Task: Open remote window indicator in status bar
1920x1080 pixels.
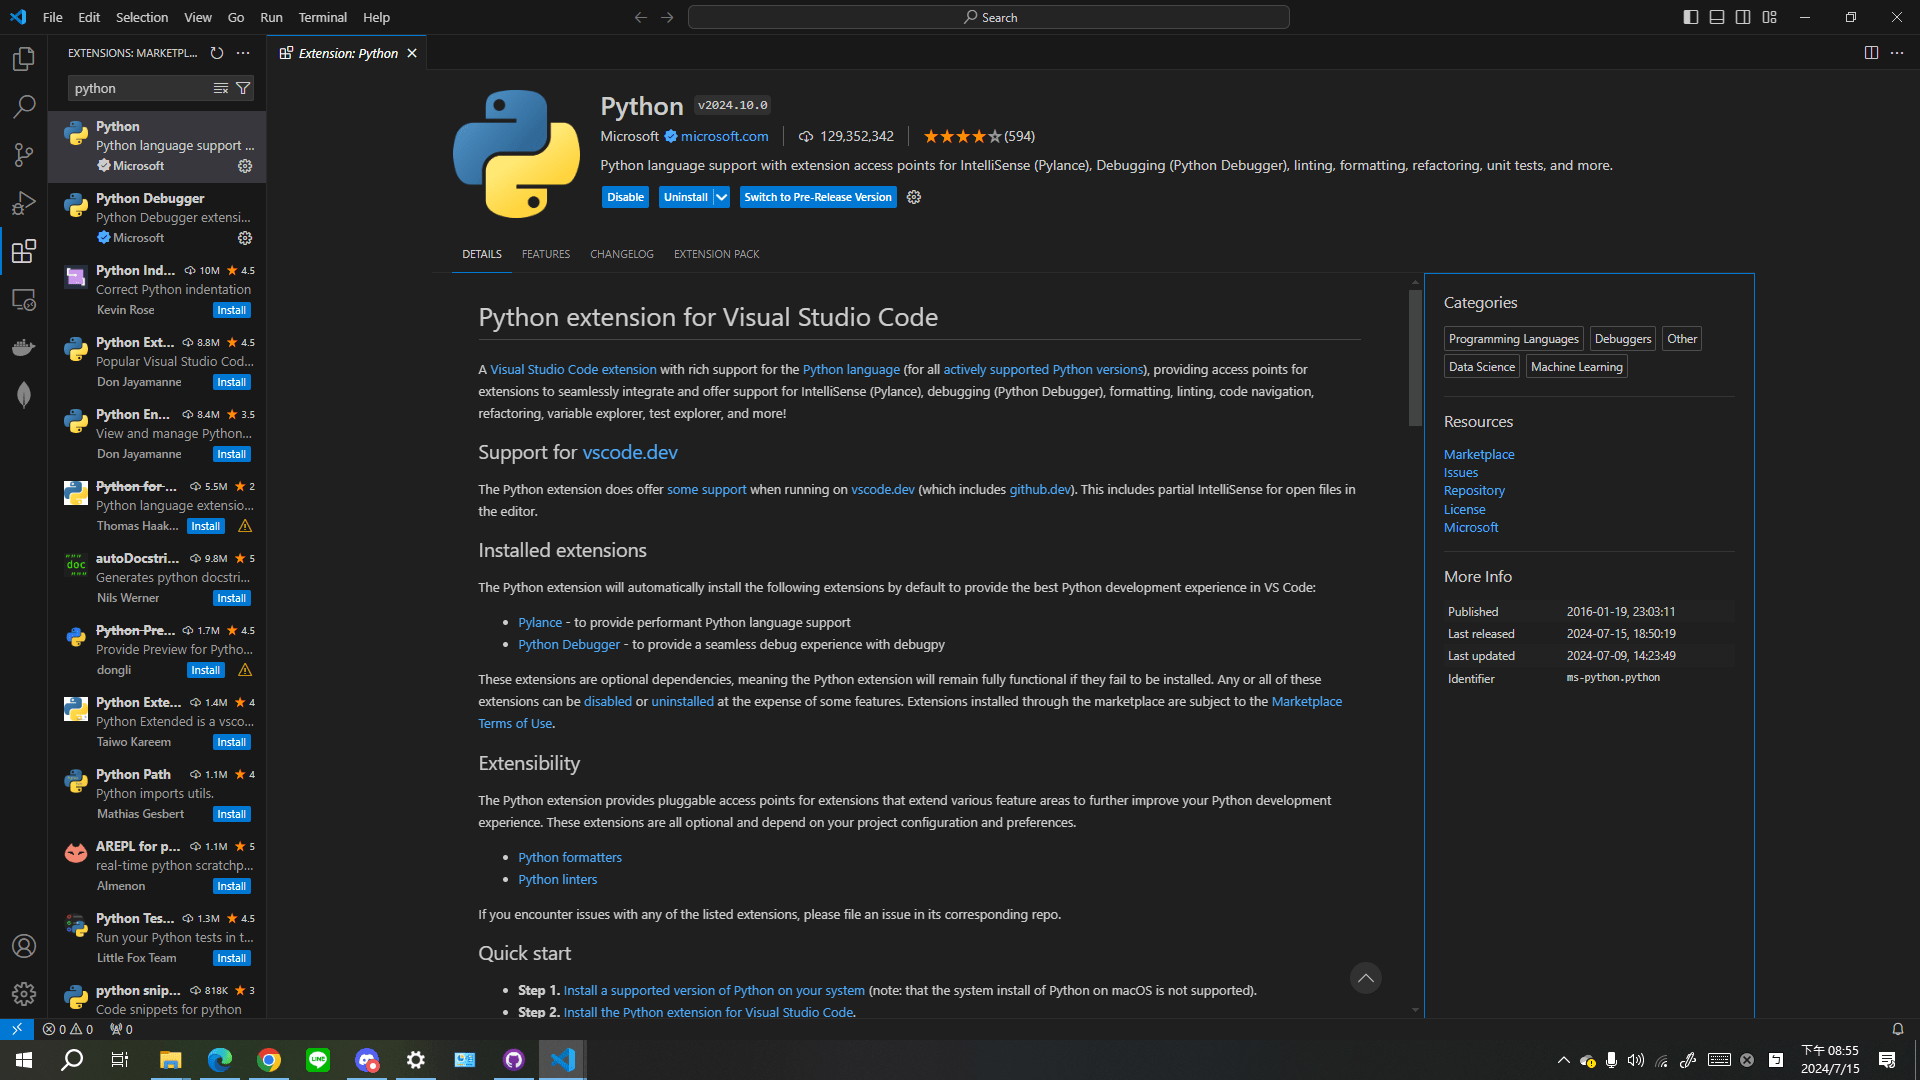Action: coord(17,1029)
